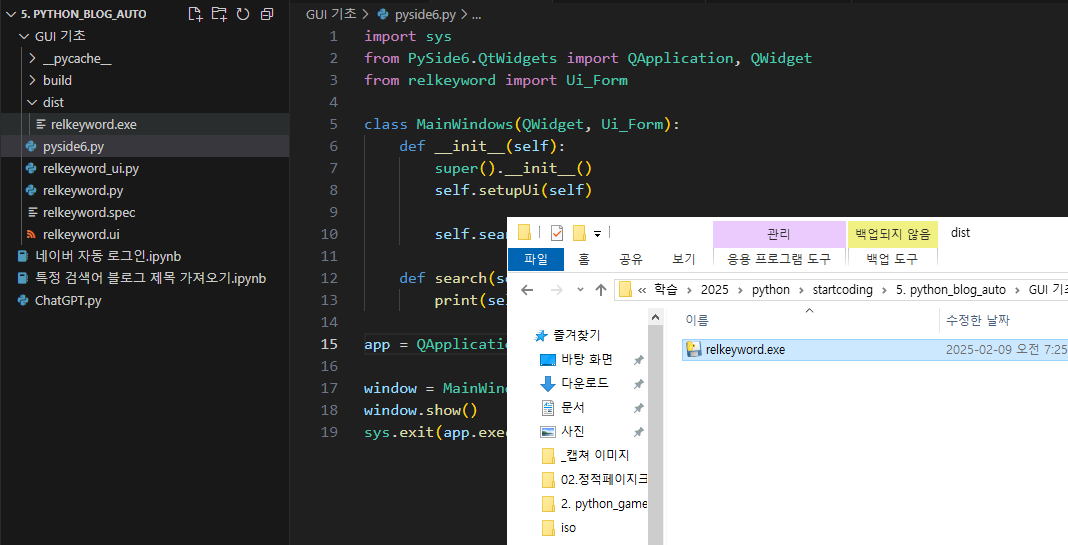This screenshot has width=1068, height=545.
Task: Click 2025 in the address path
Action: pos(714,290)
